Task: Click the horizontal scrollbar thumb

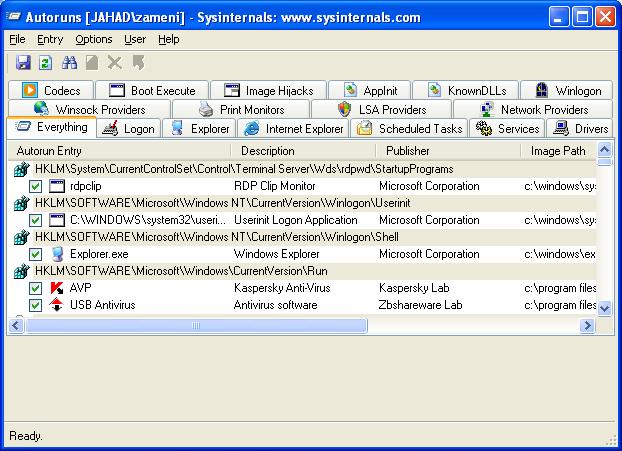Action: coord(196,326)
